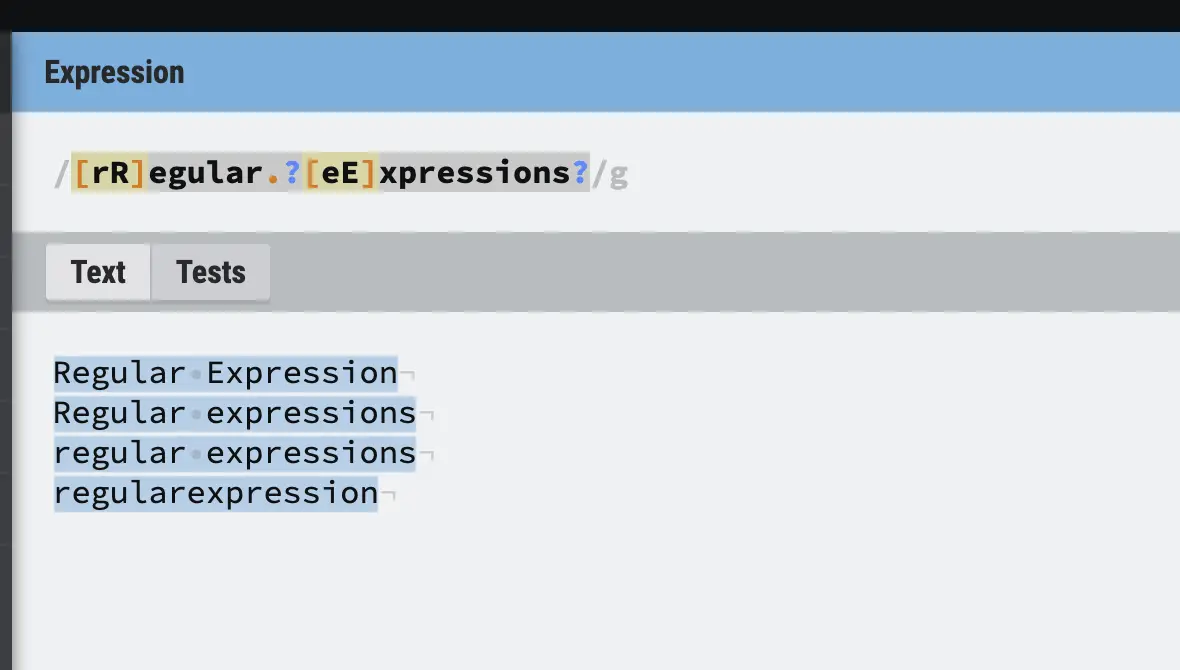Image resolution: width=1180 pixels, height=670 pixels.
Task: Place cursor in 'egular' literal of expression
Action: [205, 172]
